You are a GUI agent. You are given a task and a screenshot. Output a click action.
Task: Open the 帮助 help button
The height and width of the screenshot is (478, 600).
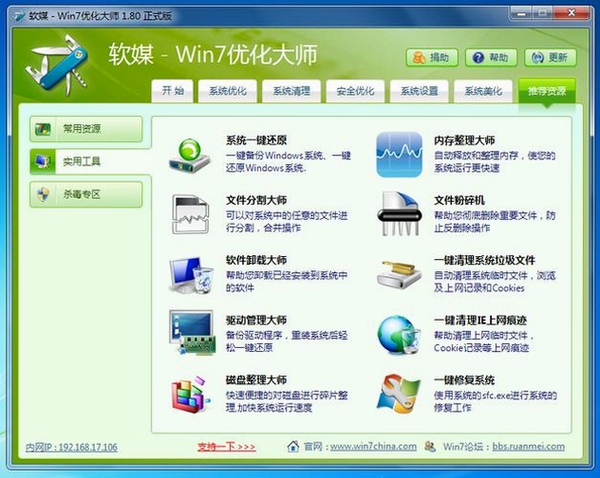click(491, 58)
